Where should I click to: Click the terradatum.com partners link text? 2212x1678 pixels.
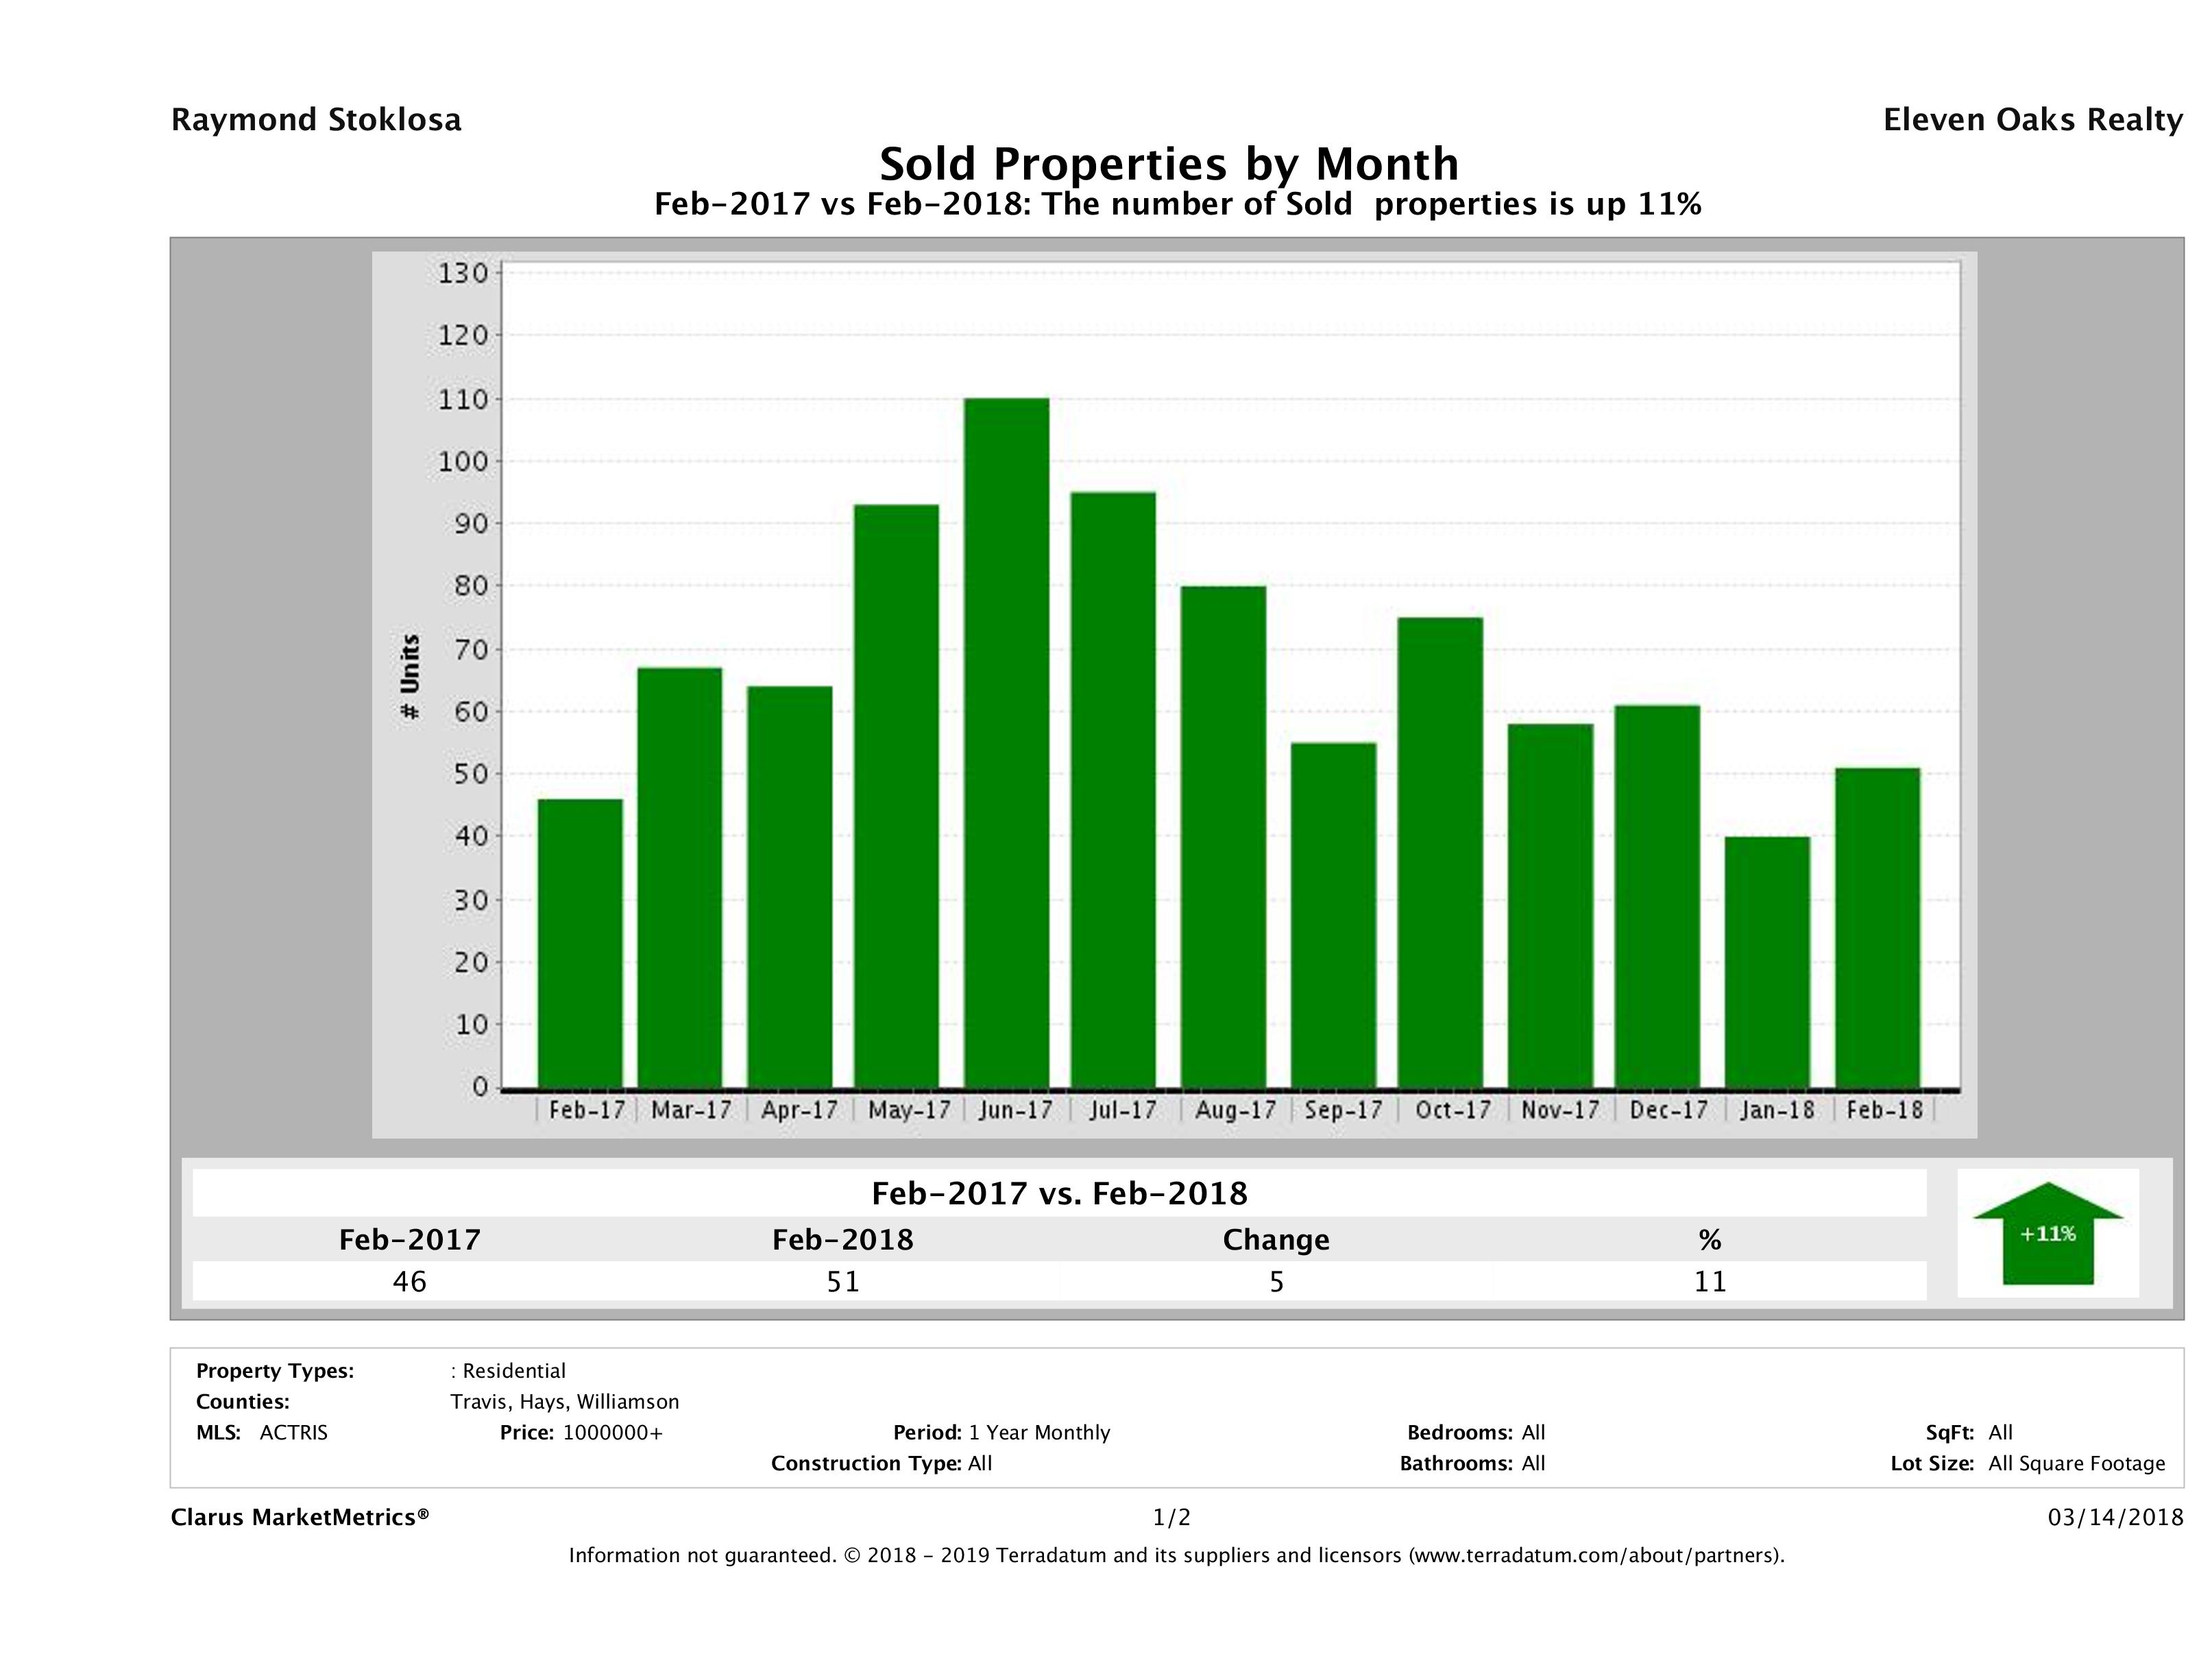point(1594,1555)
